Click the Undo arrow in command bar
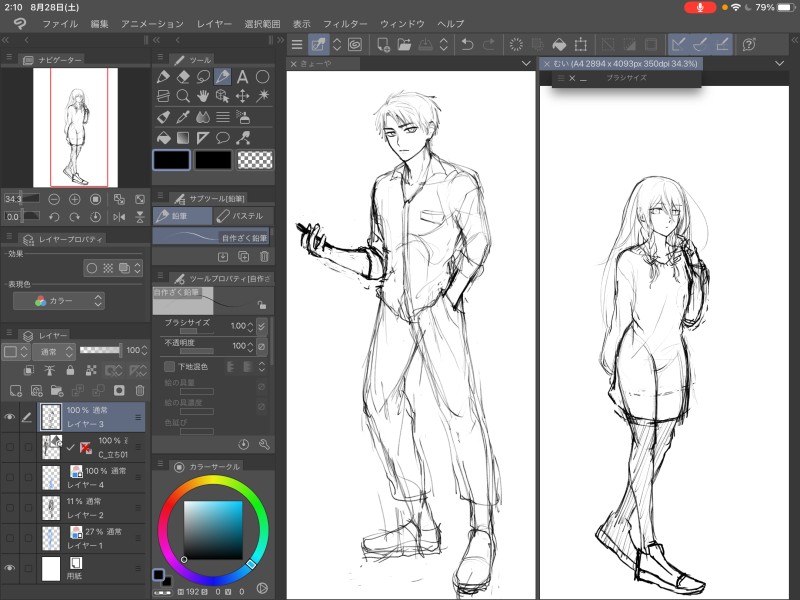The image size is (800, 600). [467, 44]
